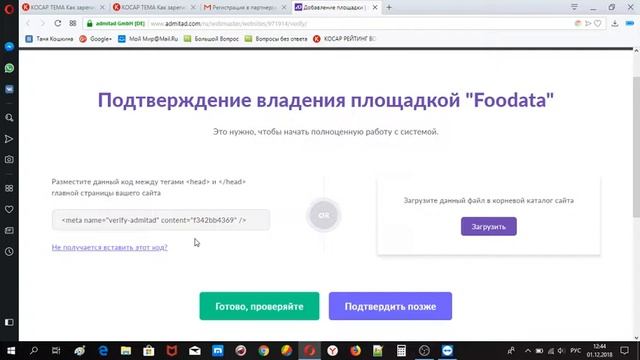Open Speed Dial from the address bar
The width and height of the screenshot is (640, 360).
pyautogui.click(x=73, y=23)
